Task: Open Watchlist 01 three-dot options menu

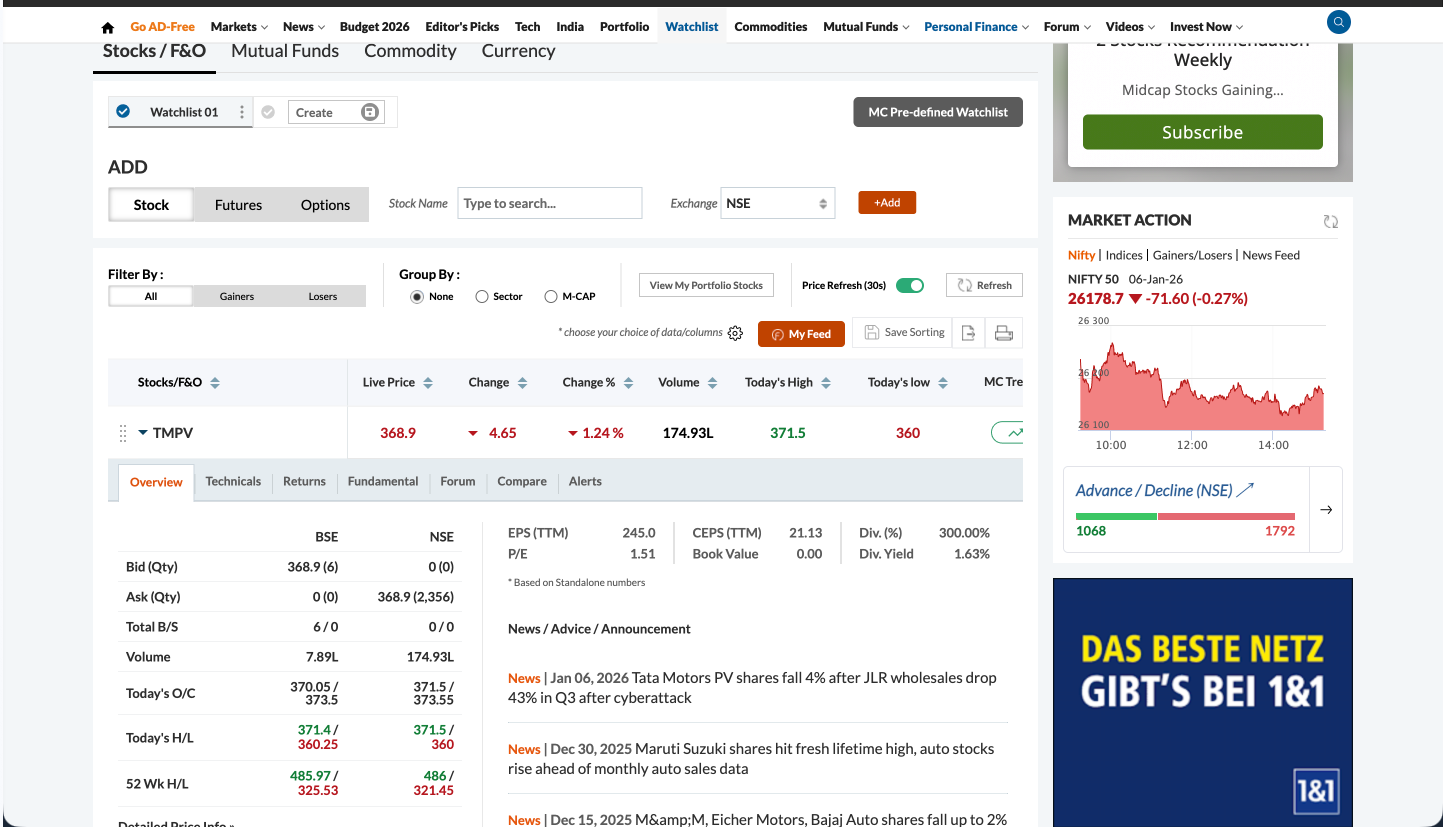Action: pyautogui.click(x=241, y=112)
